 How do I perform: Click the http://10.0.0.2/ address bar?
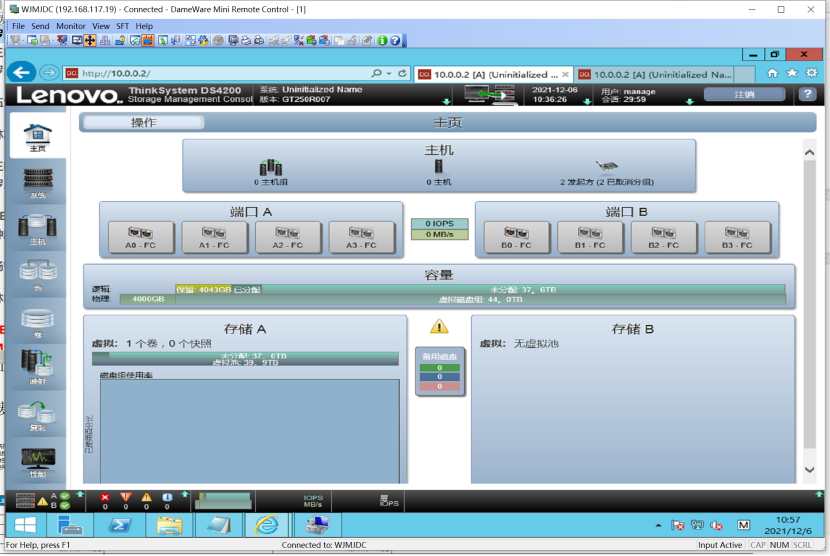[220, 73]
